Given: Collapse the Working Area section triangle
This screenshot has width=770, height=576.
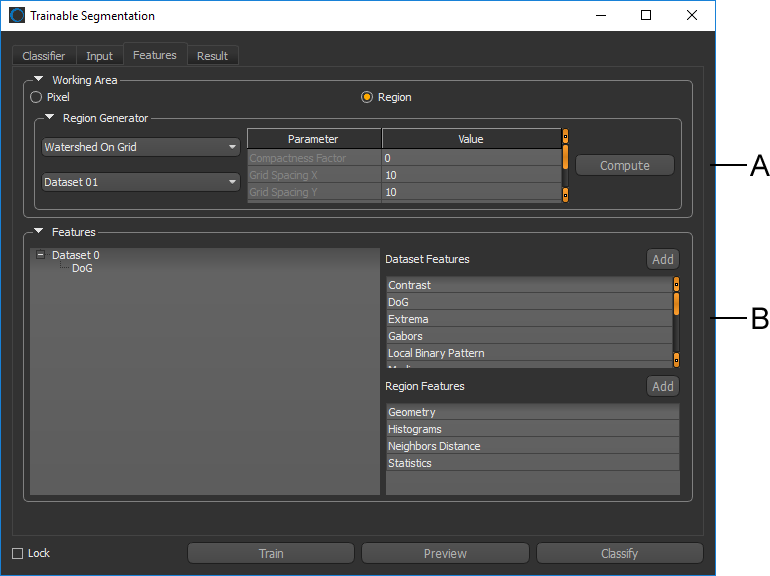Looking at the screenshot, I should [x=39, y=80].
